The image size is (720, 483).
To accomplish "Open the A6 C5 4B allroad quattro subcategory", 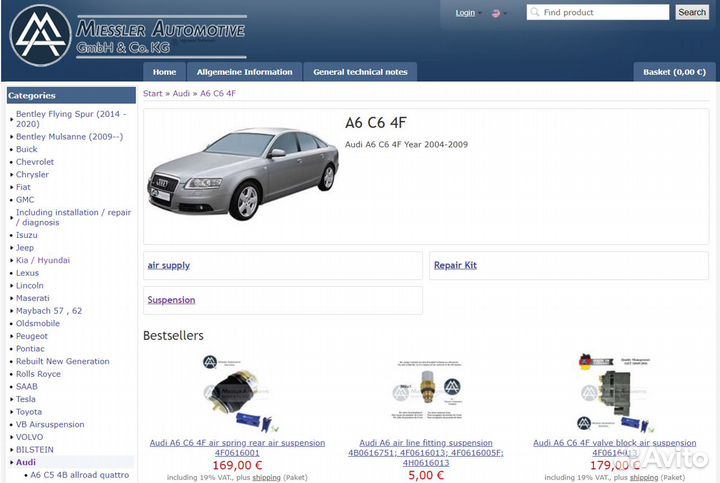I will click(79, 475).
